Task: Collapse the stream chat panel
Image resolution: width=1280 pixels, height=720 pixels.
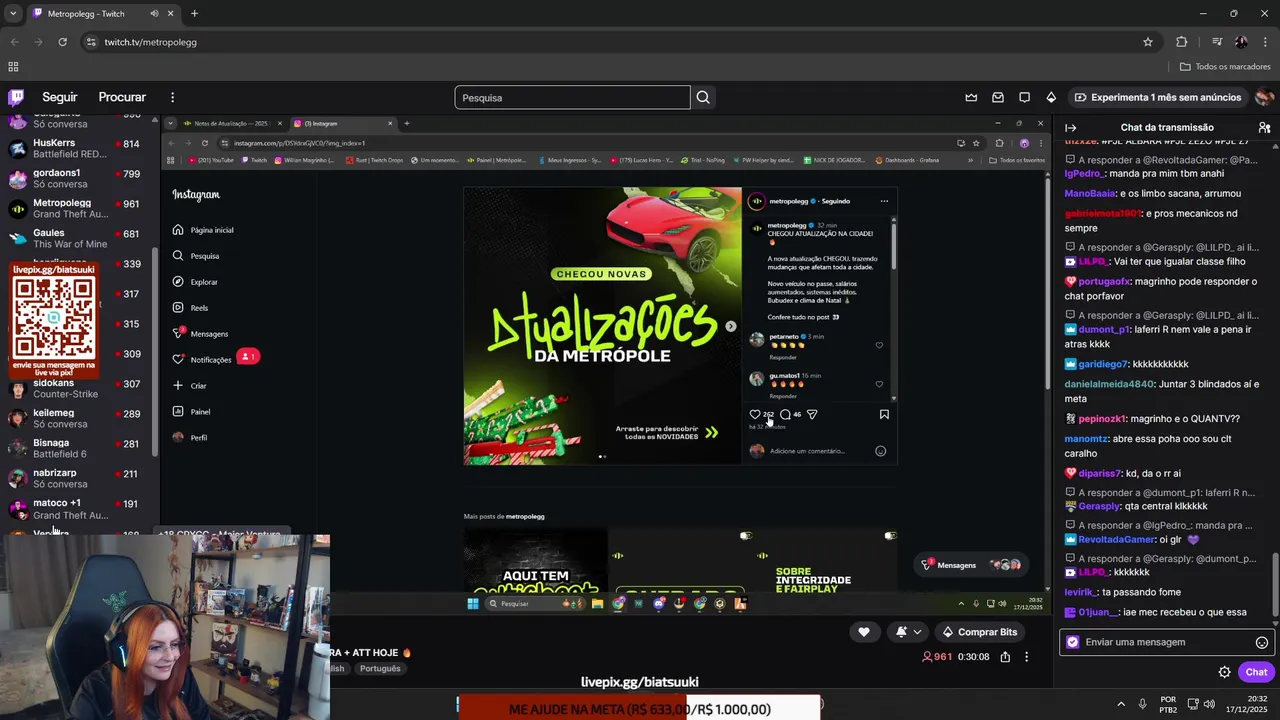Action: (x=1070, y=127)
